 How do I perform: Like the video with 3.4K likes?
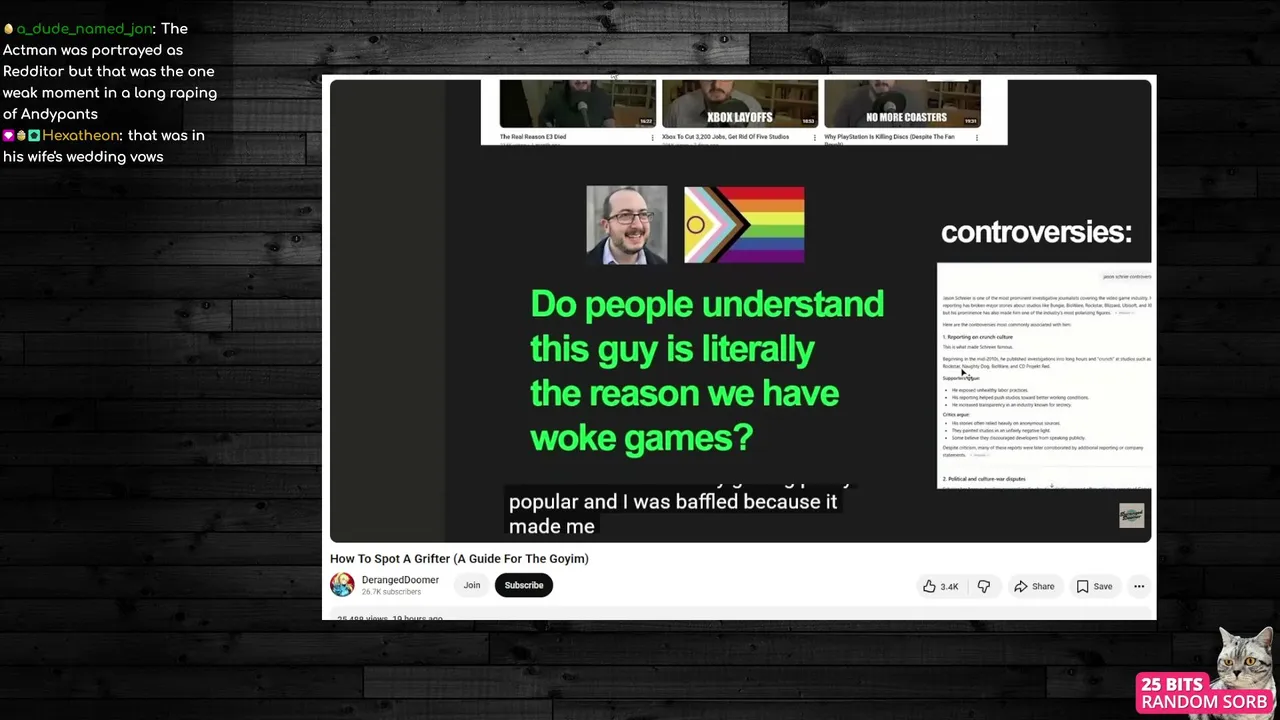(x=940, y=586)
